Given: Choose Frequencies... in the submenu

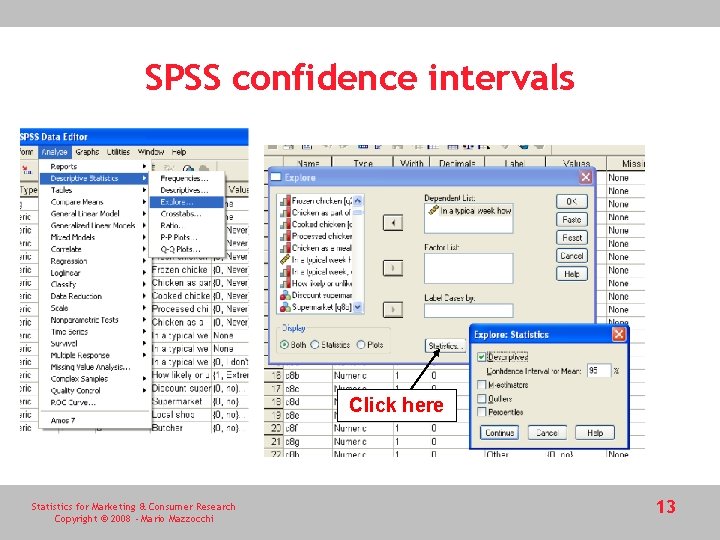Looking at the screenshot, I should coord(187,178).
